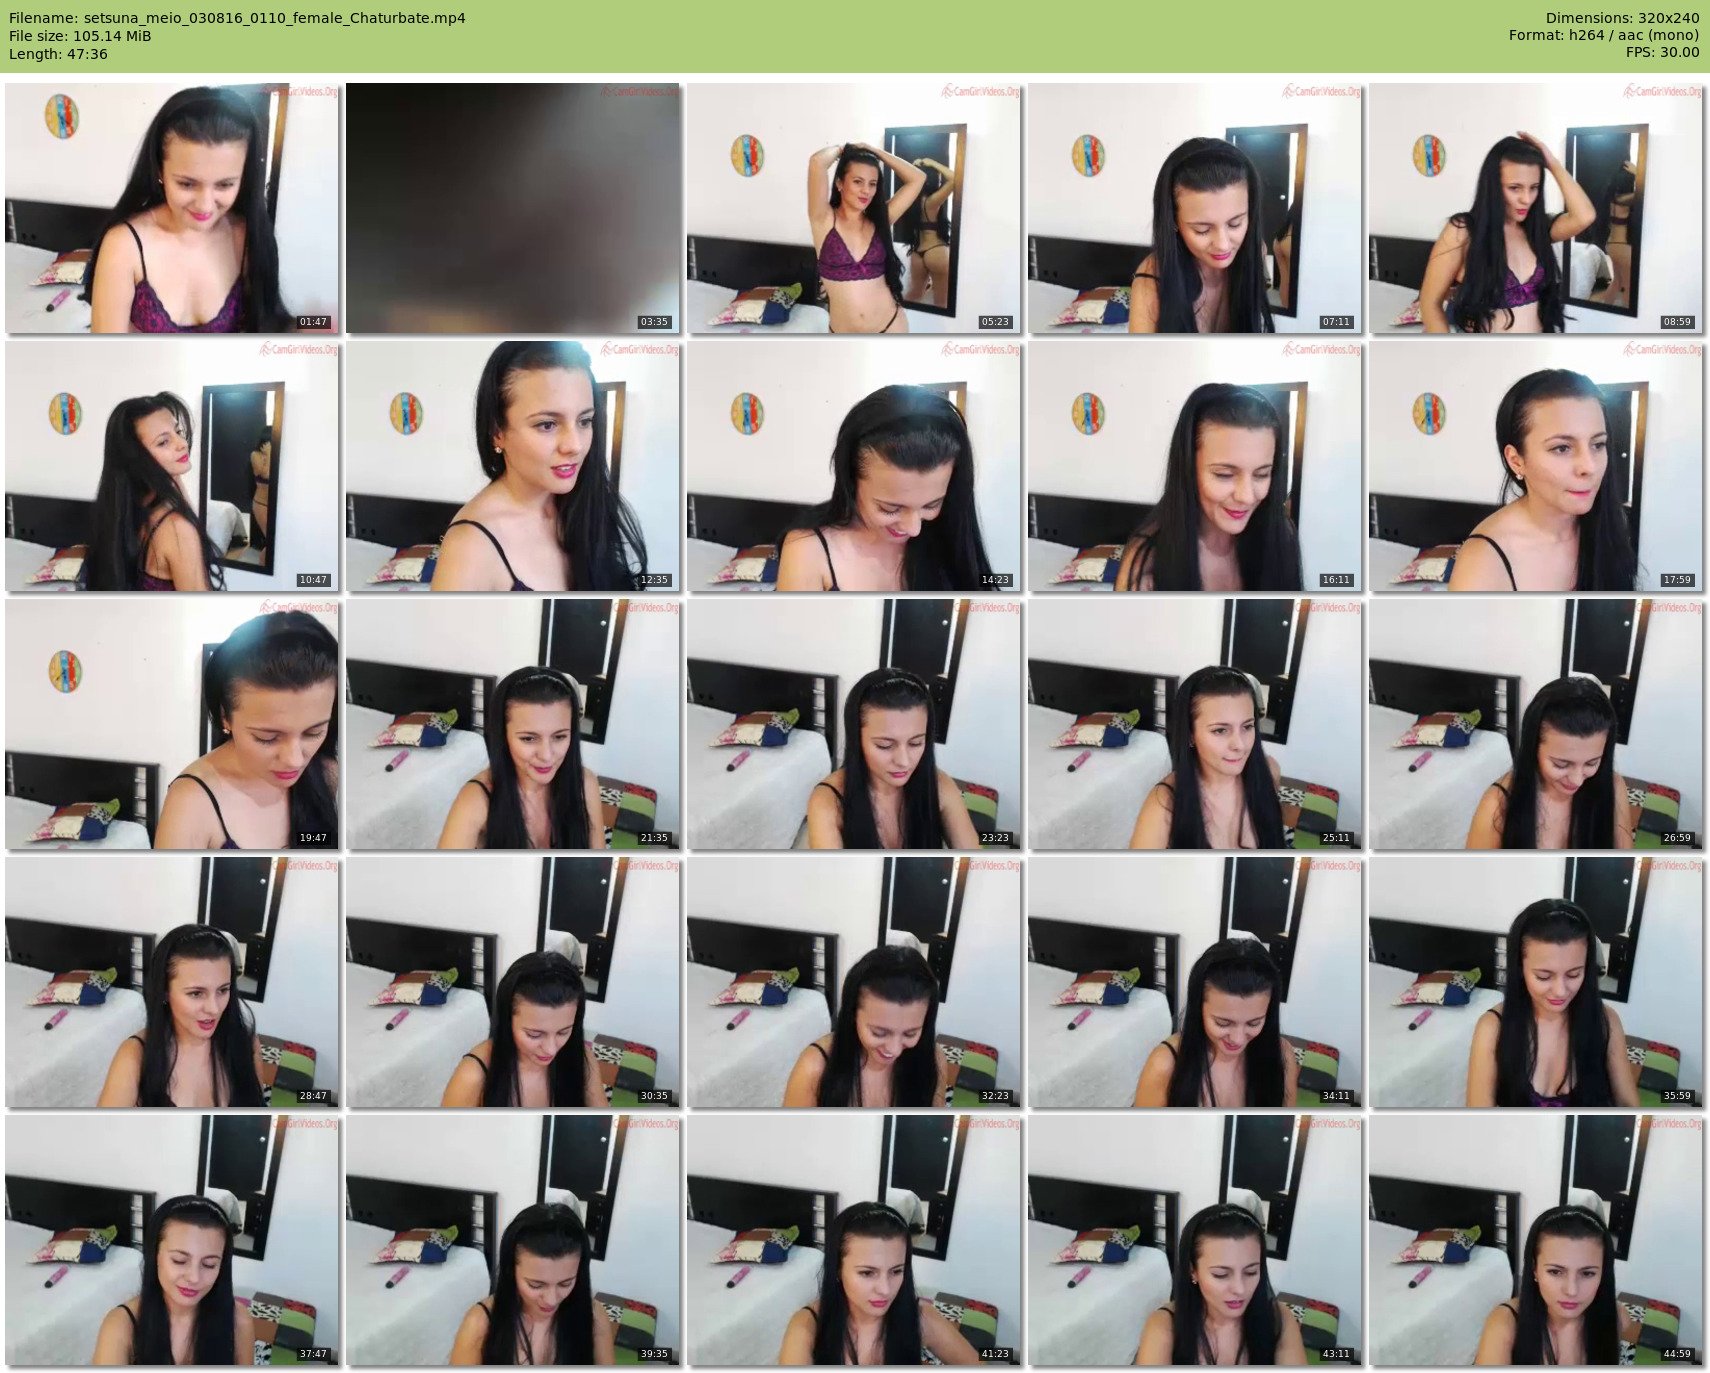The width and height of the screenshot is (1710, 1373).
Task: Select the frame timestamped 39:35
Action: (513, 1240)
